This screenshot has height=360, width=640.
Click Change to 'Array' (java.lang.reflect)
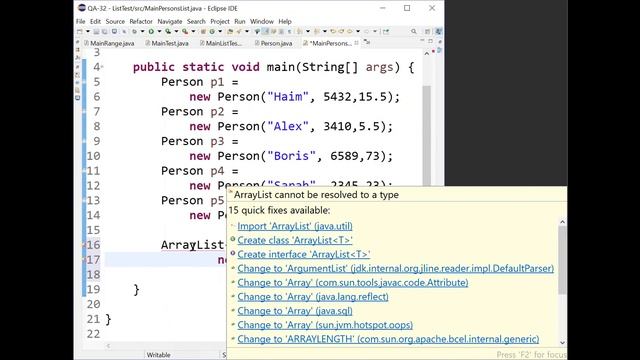pyautogui.click(x=313, y=297)
